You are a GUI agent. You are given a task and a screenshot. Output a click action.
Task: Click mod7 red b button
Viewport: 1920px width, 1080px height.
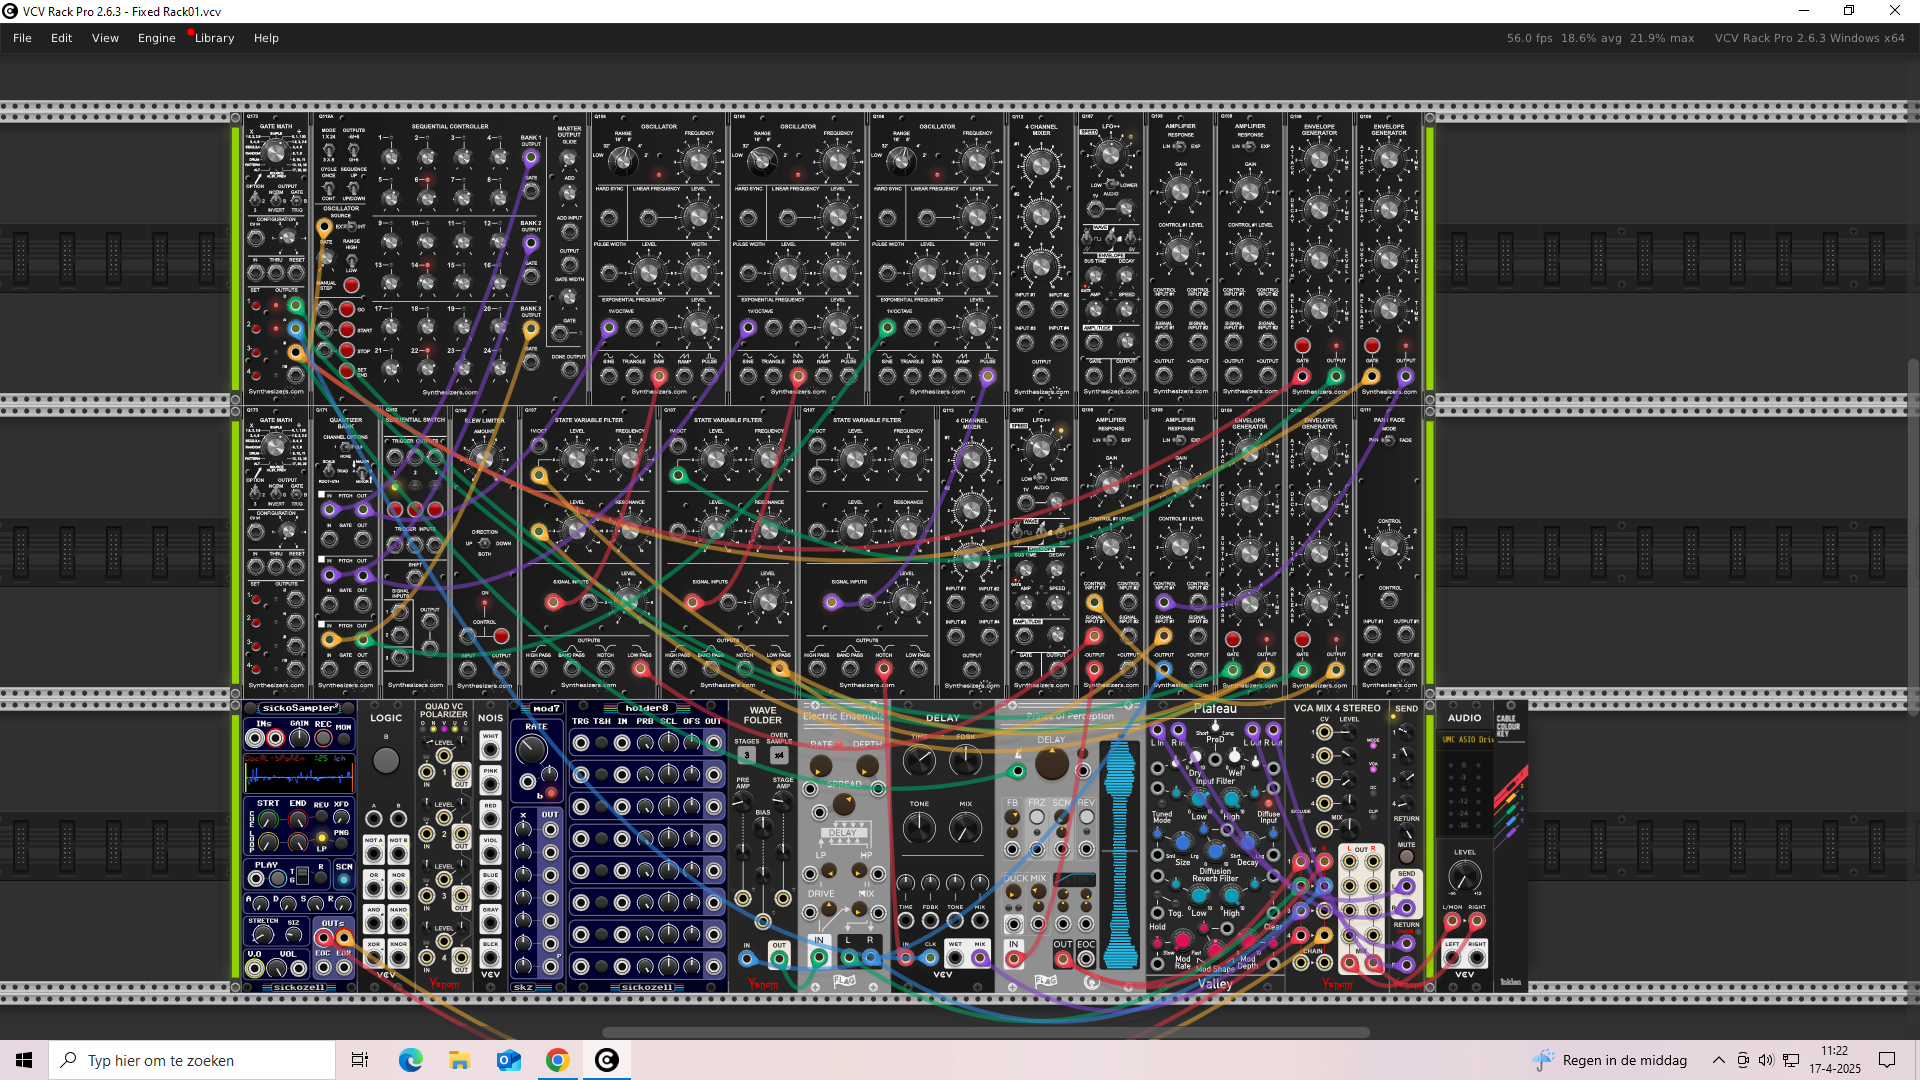[551, 793]
